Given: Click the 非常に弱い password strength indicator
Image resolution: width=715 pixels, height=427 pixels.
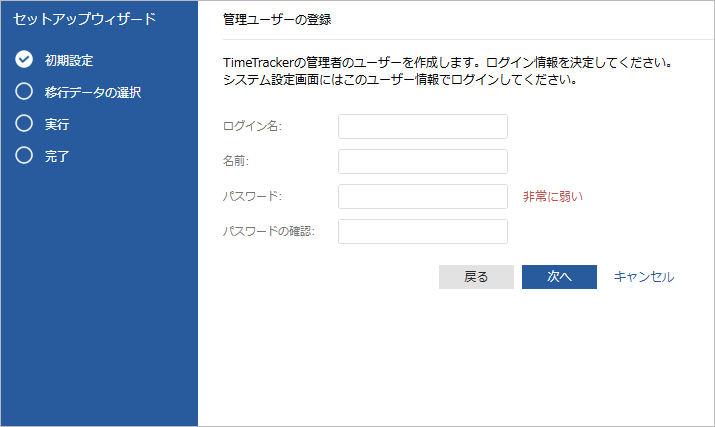Looking at the screenshot, I should (552, 196).
